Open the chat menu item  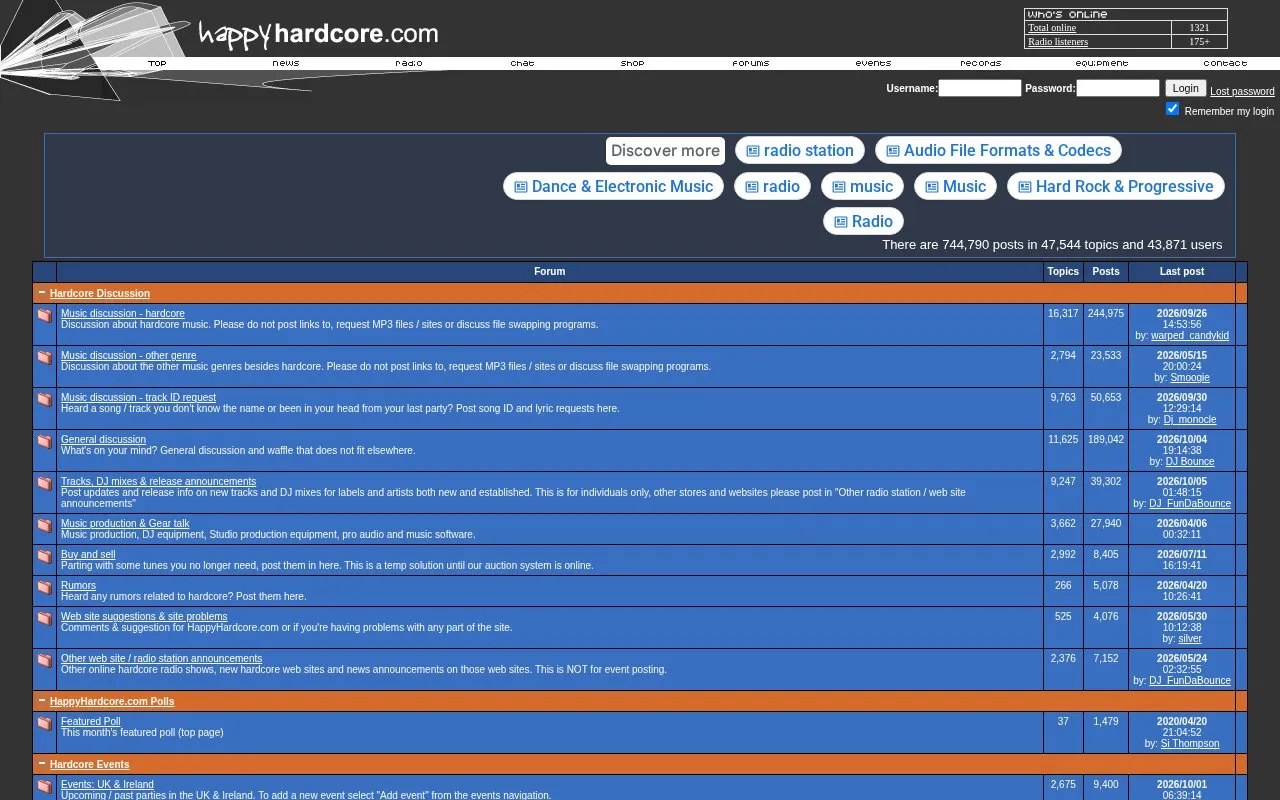[522, 63]
